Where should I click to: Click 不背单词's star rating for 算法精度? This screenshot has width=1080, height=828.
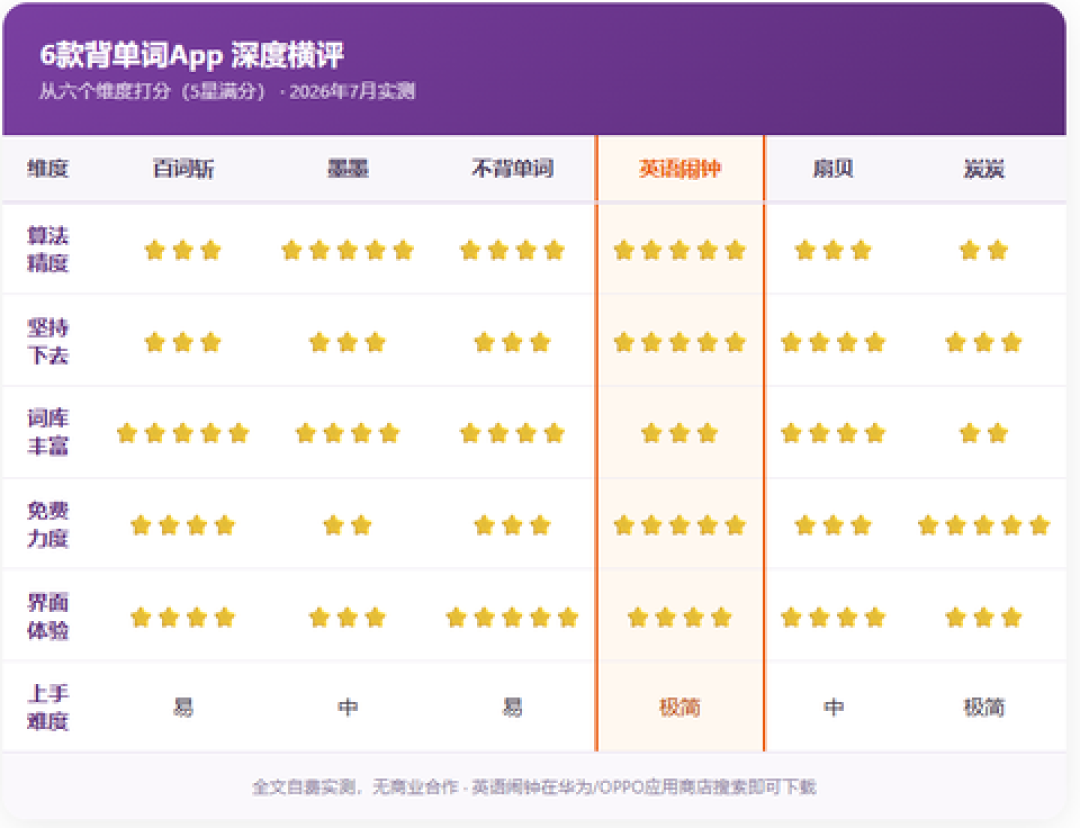click(512, 250)
